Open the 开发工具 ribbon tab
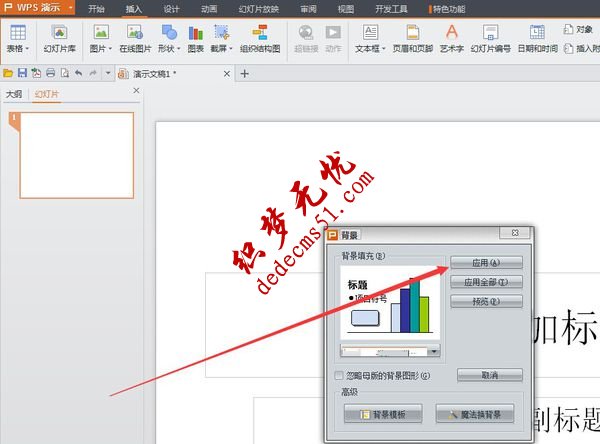The width and height of the screenshot is (600, 444). (x=391, y=8)
